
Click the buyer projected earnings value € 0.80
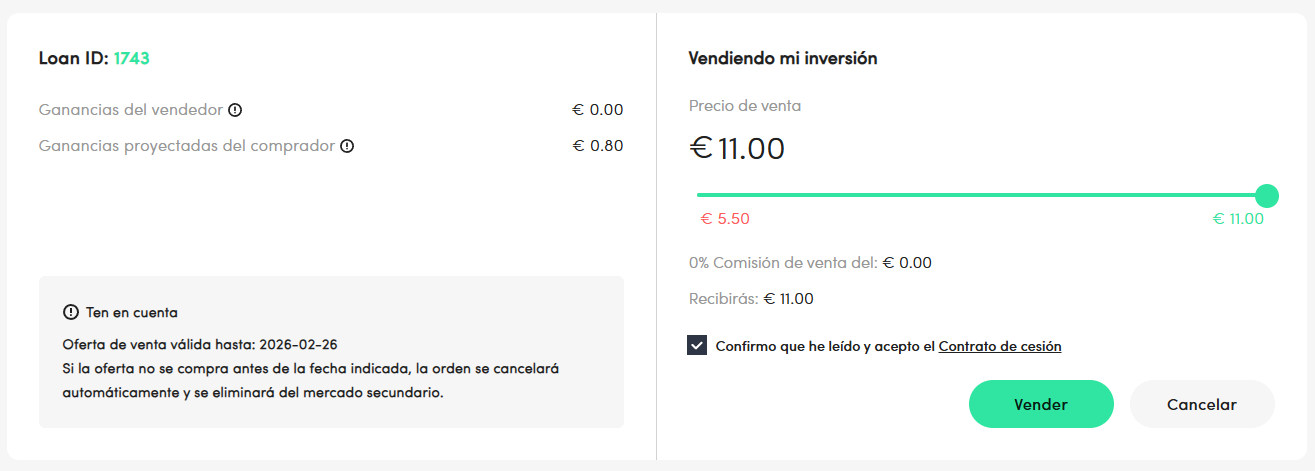pyautogui.click(x=598, y=146)
